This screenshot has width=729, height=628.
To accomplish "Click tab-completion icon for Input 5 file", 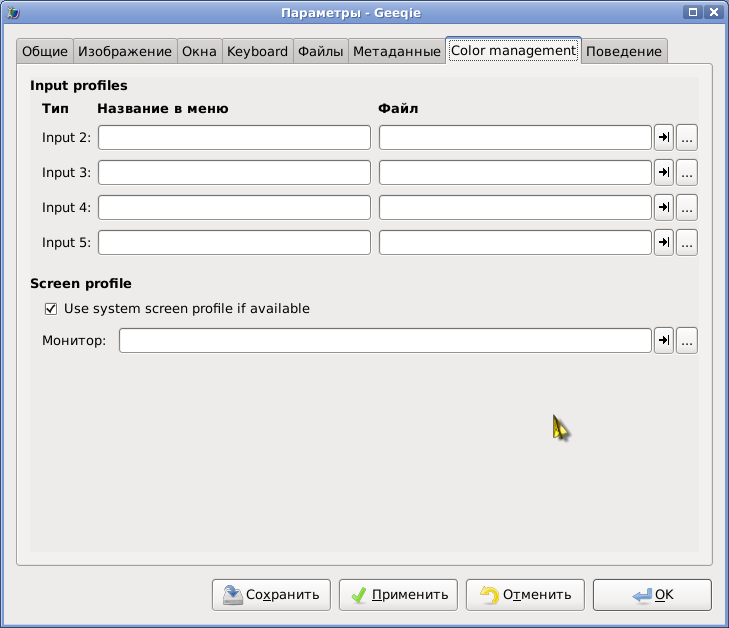I will pyautogui.click(x=664, y=242).
